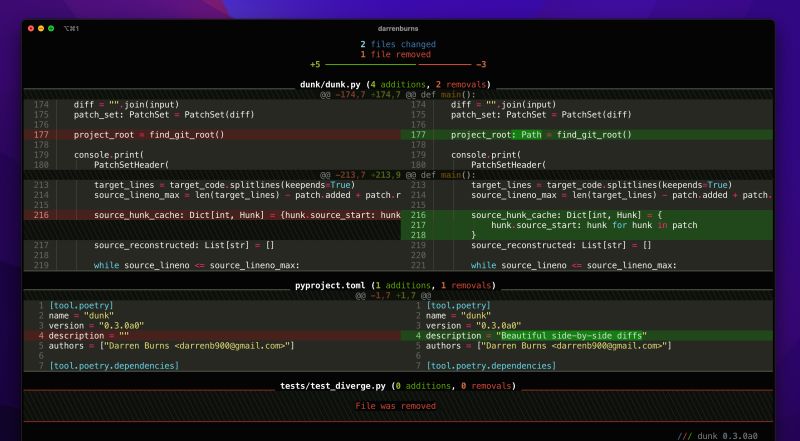
Task: Click the green additions proportion bar
Action: [370, 65]
